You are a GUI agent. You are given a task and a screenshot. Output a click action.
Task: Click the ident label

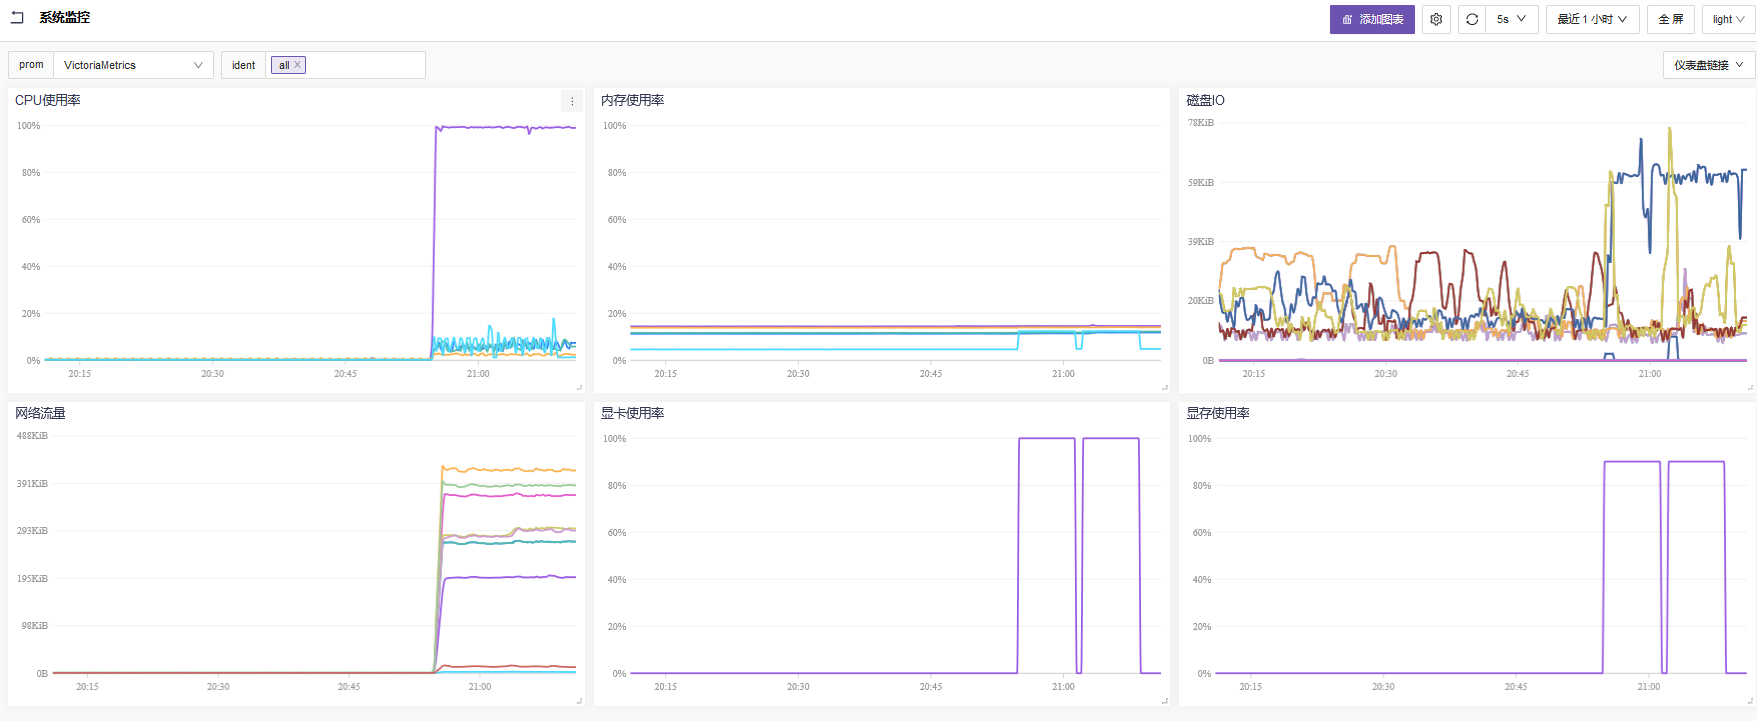pos(243,65)
